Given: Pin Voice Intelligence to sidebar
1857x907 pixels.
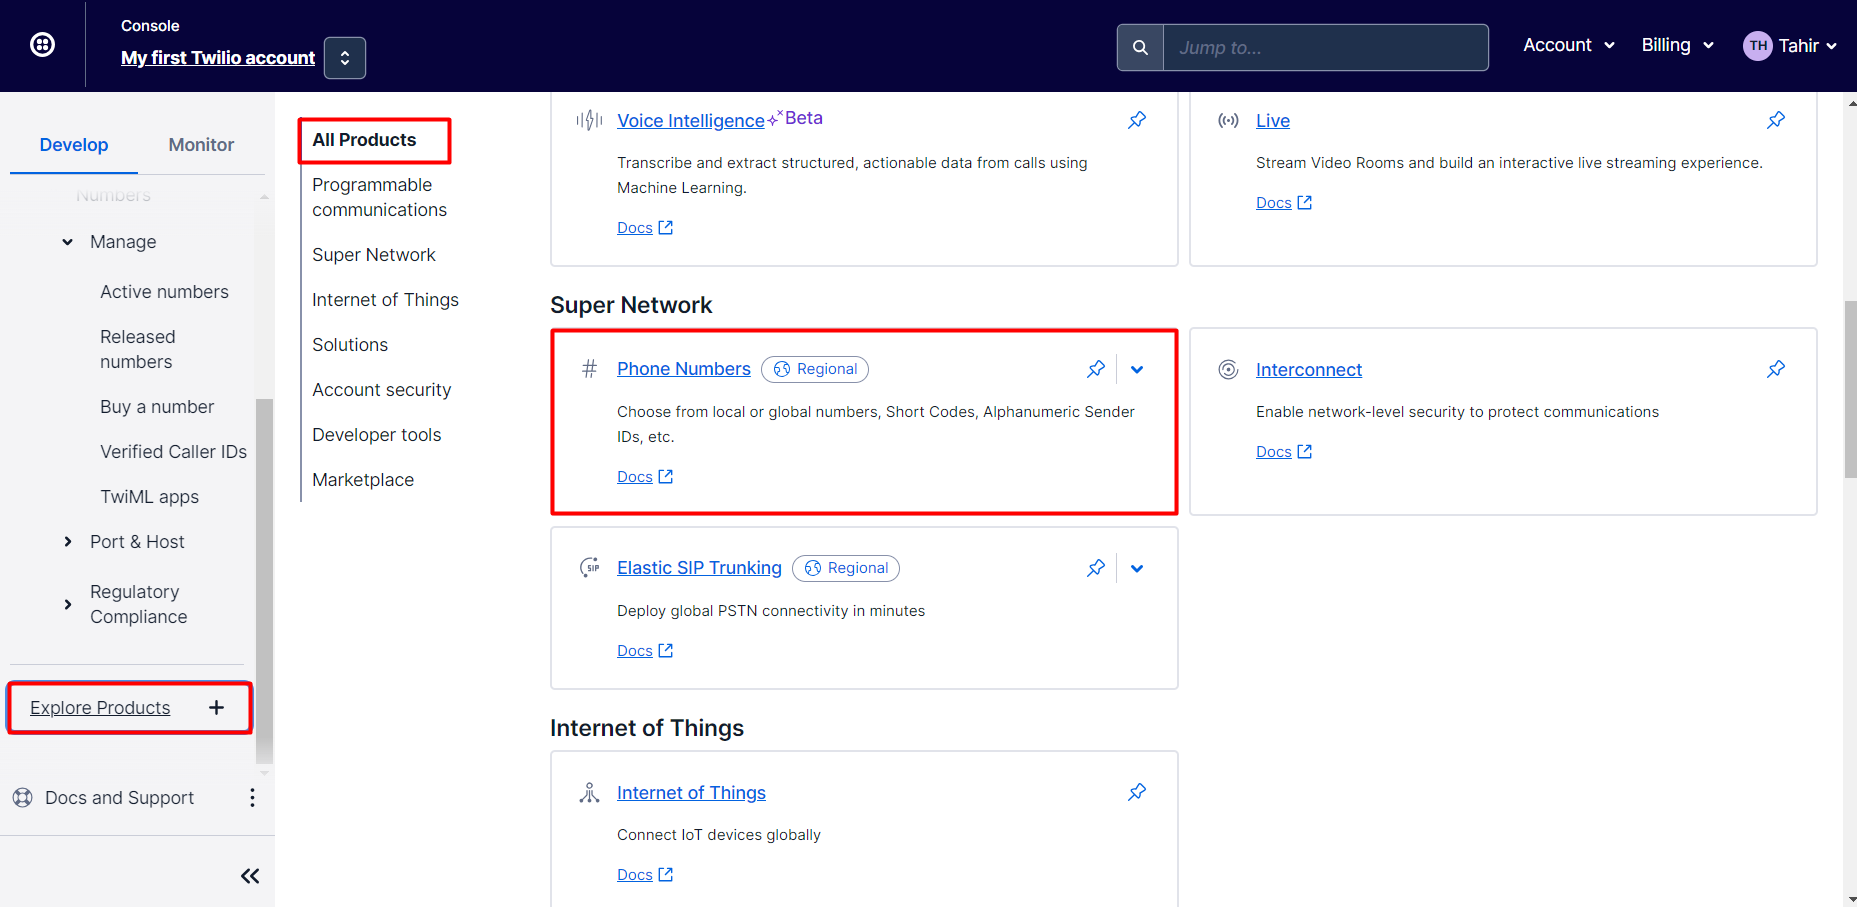Looking at the screenshot, I should click(1137, 120).
